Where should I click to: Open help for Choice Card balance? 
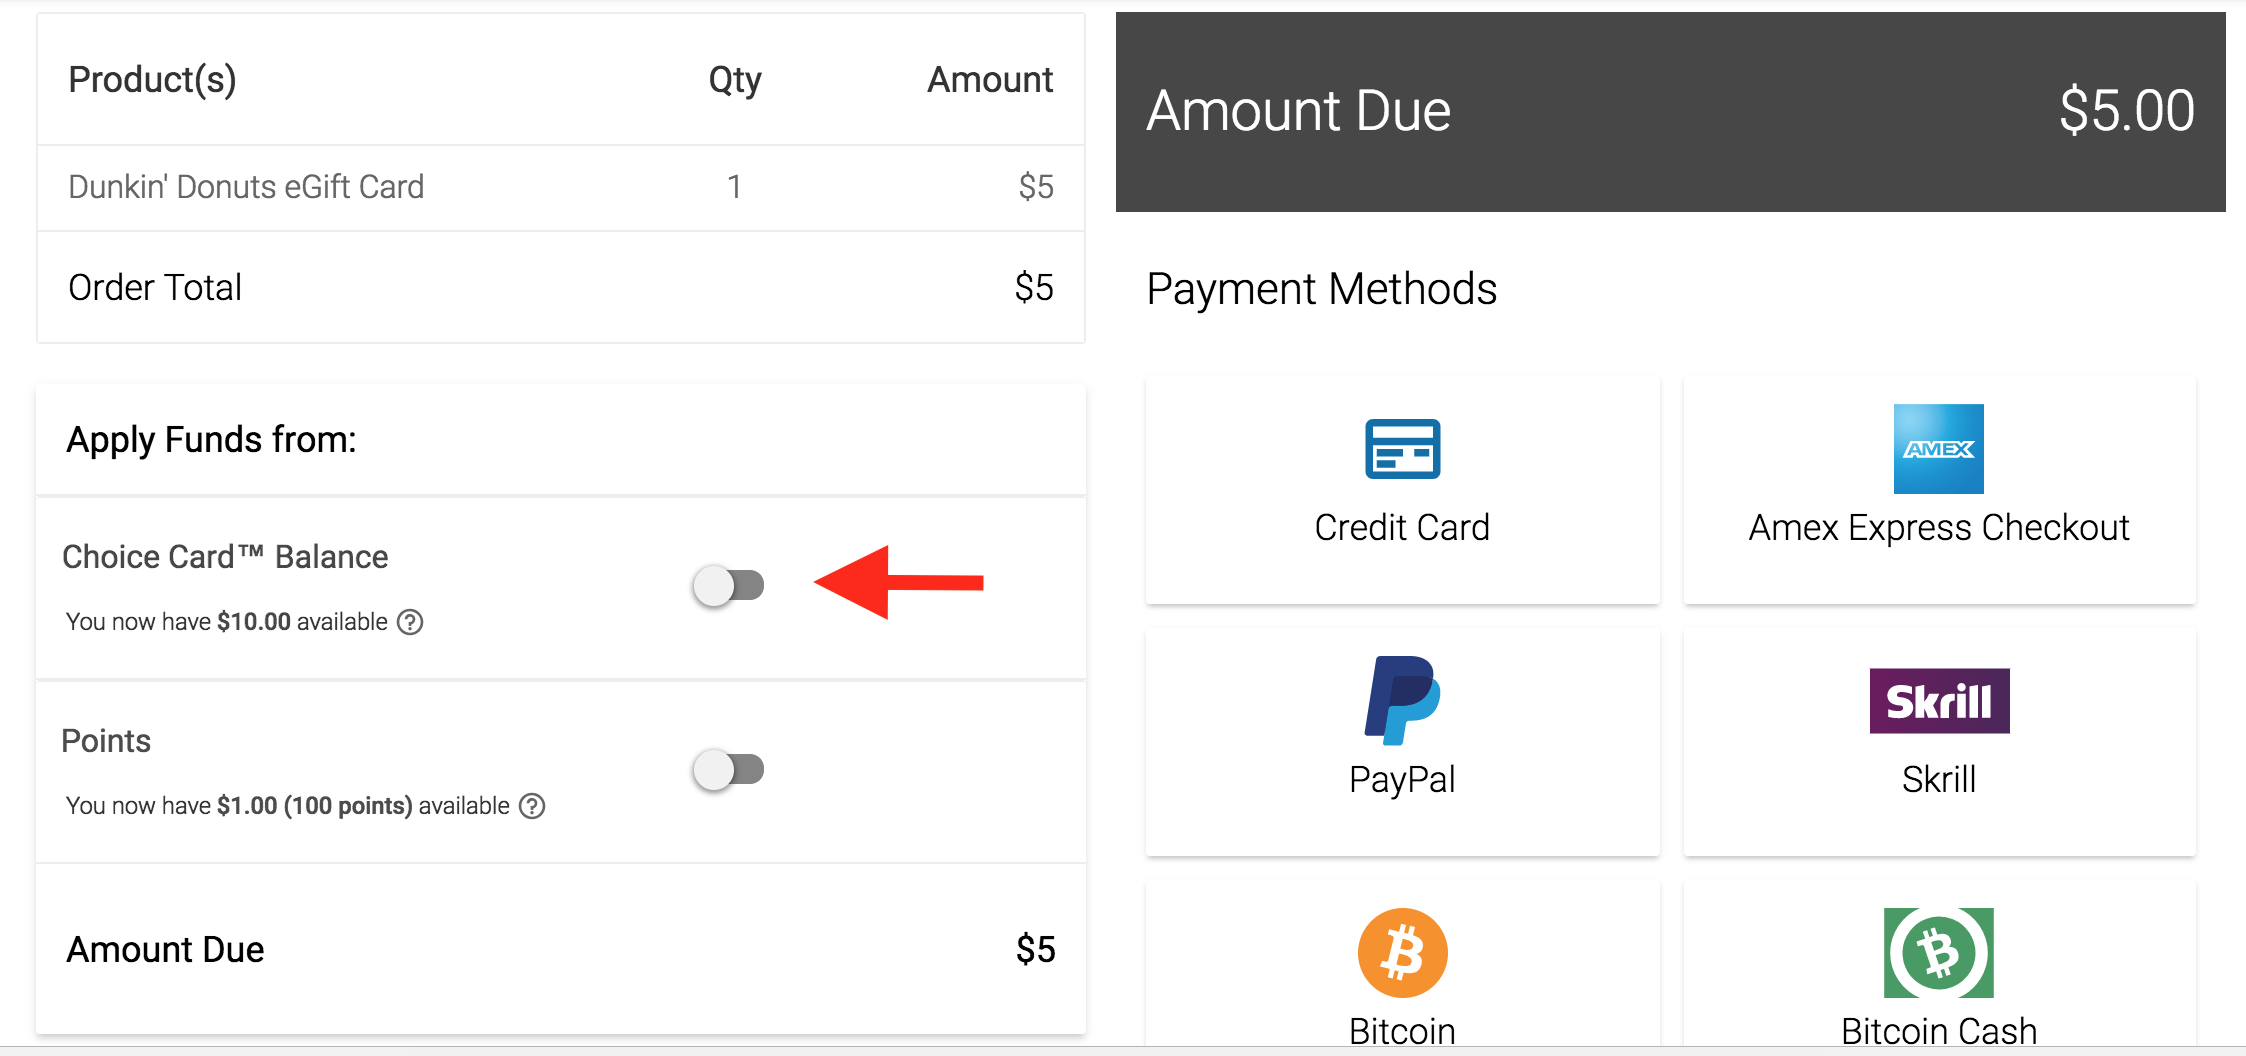click(409, 621)
